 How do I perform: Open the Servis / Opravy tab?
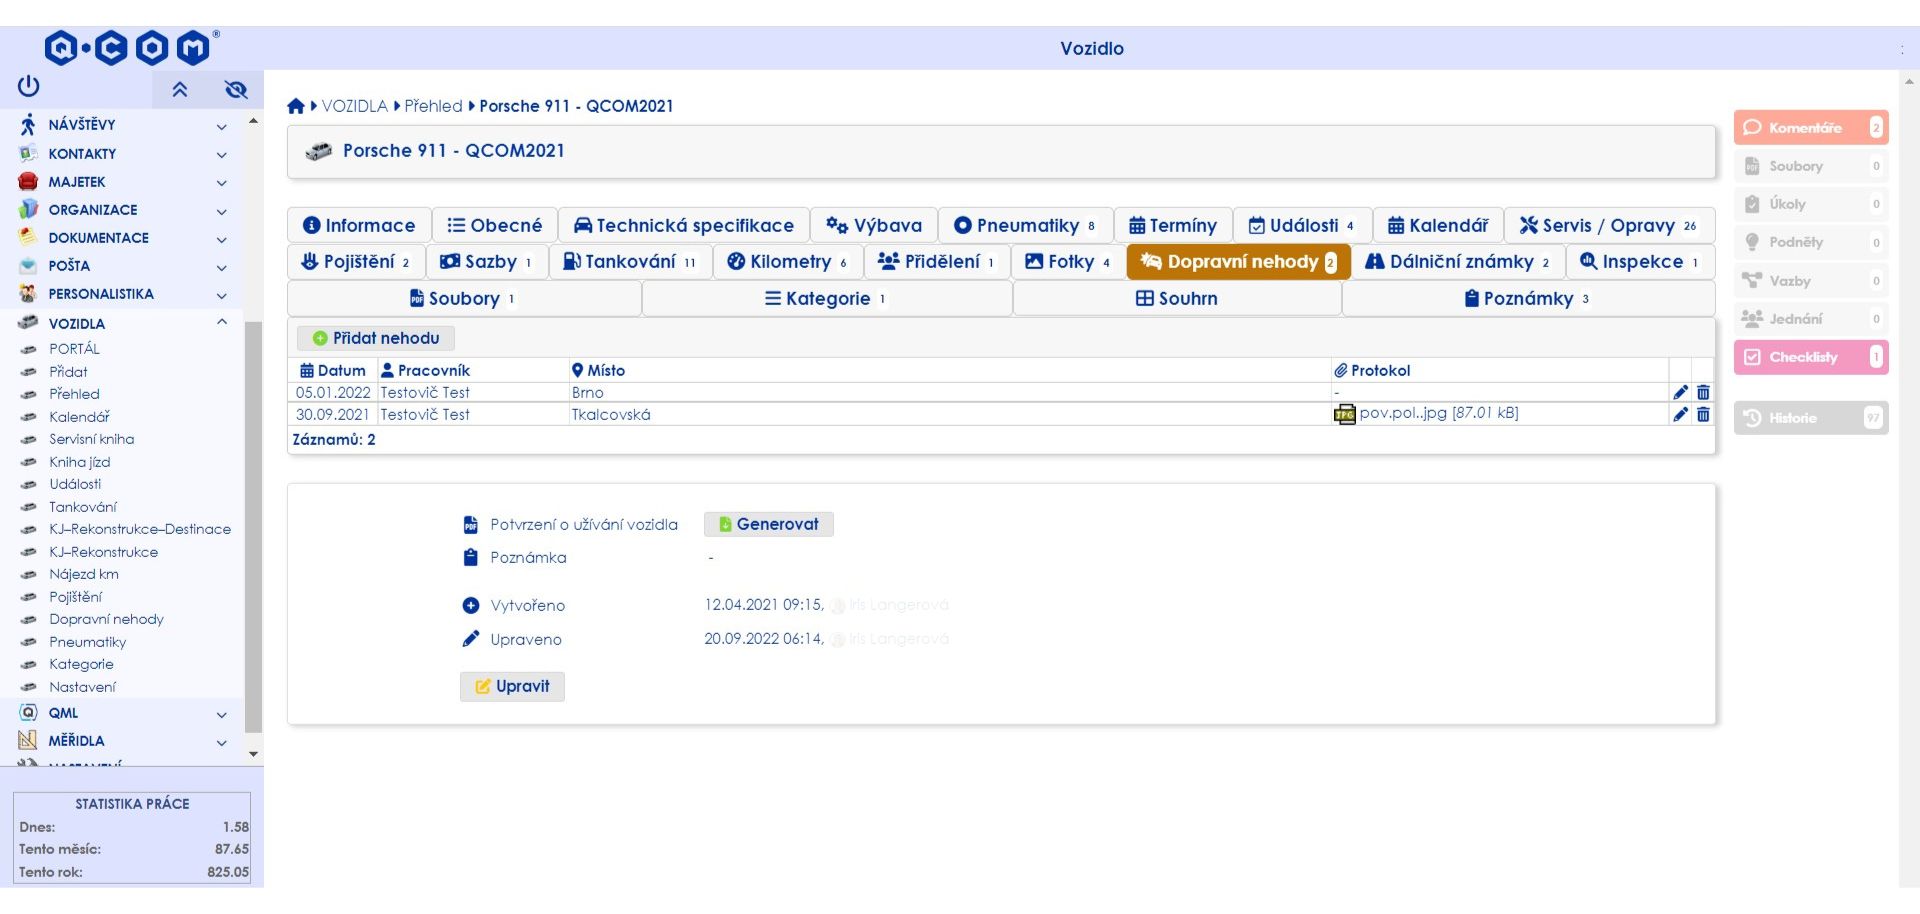pyautogui.click(x=1609, y=225)
